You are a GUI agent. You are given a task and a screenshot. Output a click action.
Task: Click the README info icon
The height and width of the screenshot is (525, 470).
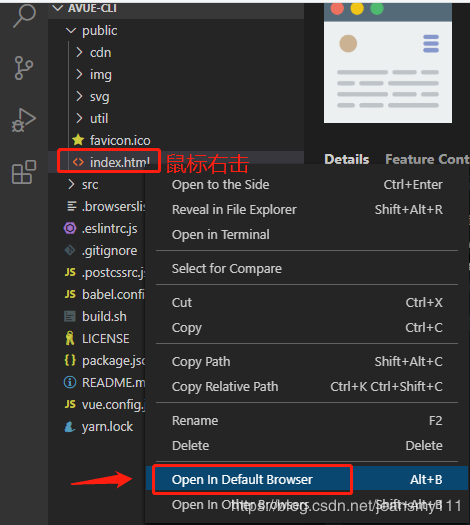(70, 382)
